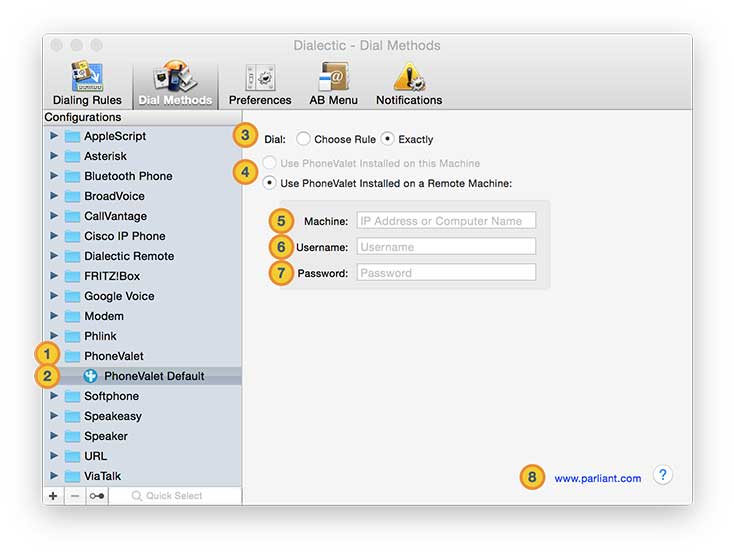Screen dimensions: 734x555
Task: Focus the Quick Select search field
Action: pos(175,496)
